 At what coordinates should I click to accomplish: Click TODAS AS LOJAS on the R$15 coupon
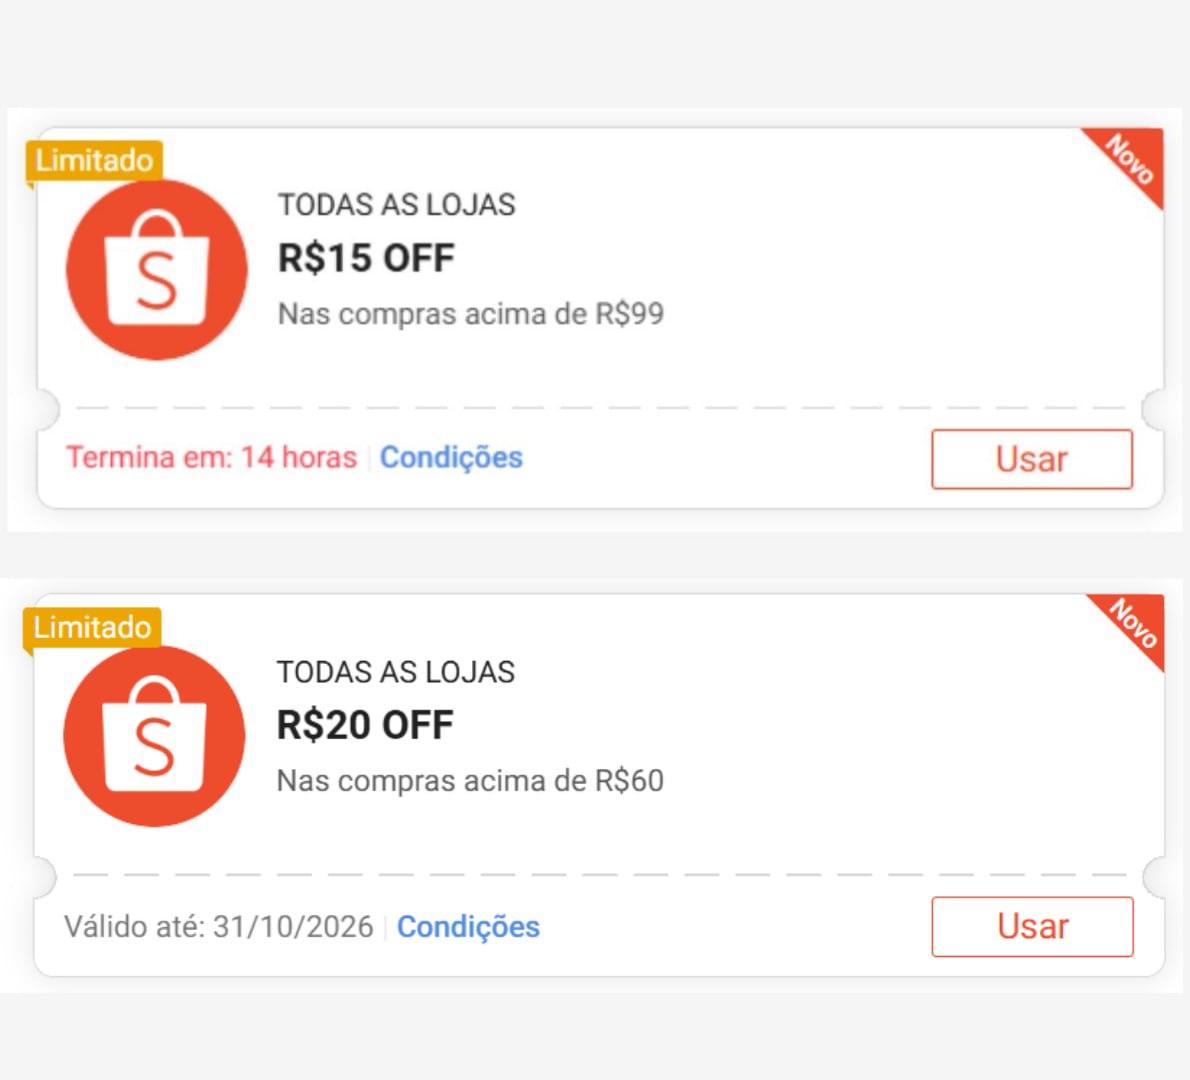click(x=397, y=205)
